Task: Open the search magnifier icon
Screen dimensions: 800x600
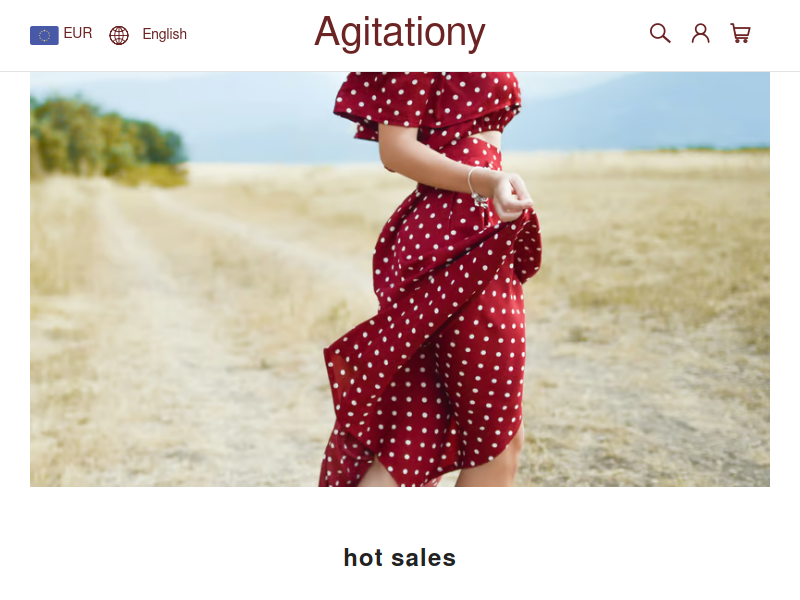Action: tap(660, 33)
